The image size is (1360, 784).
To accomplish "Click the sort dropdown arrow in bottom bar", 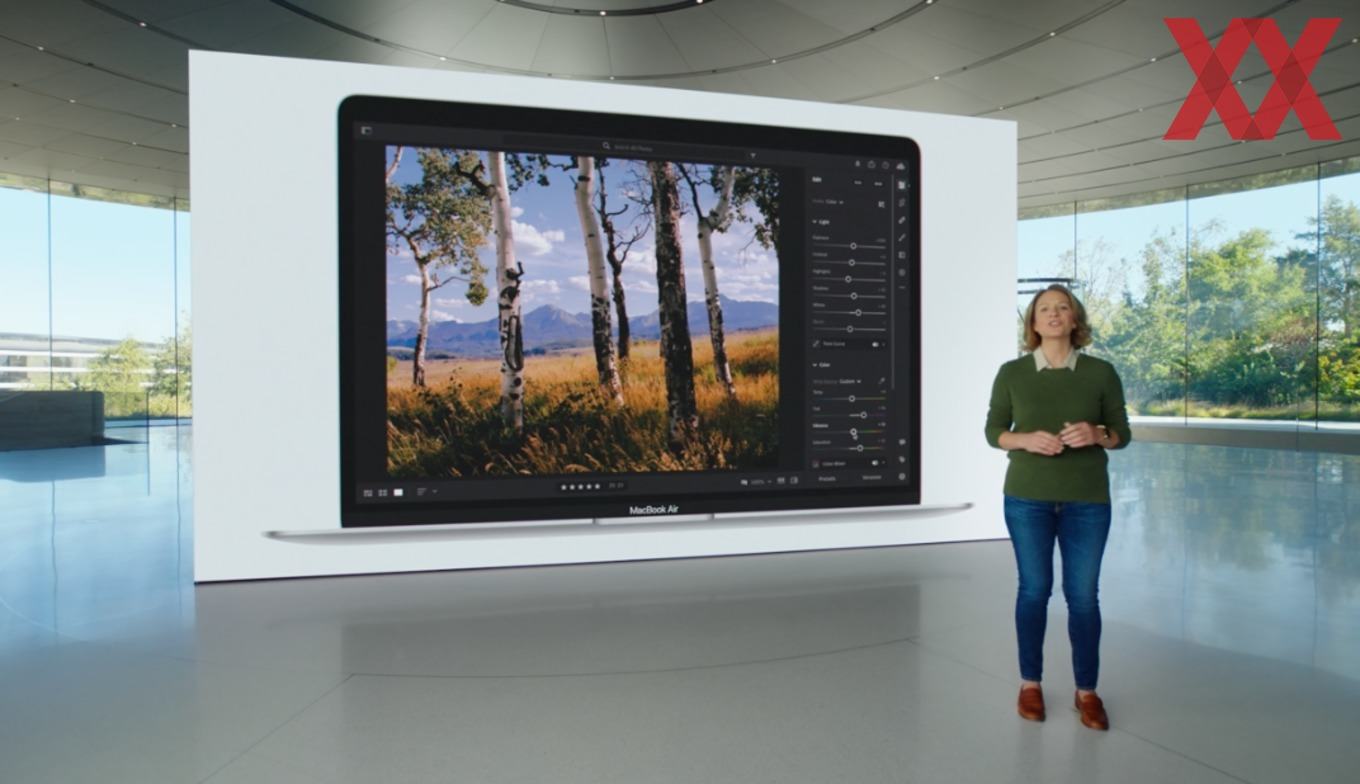I will 435,491.
